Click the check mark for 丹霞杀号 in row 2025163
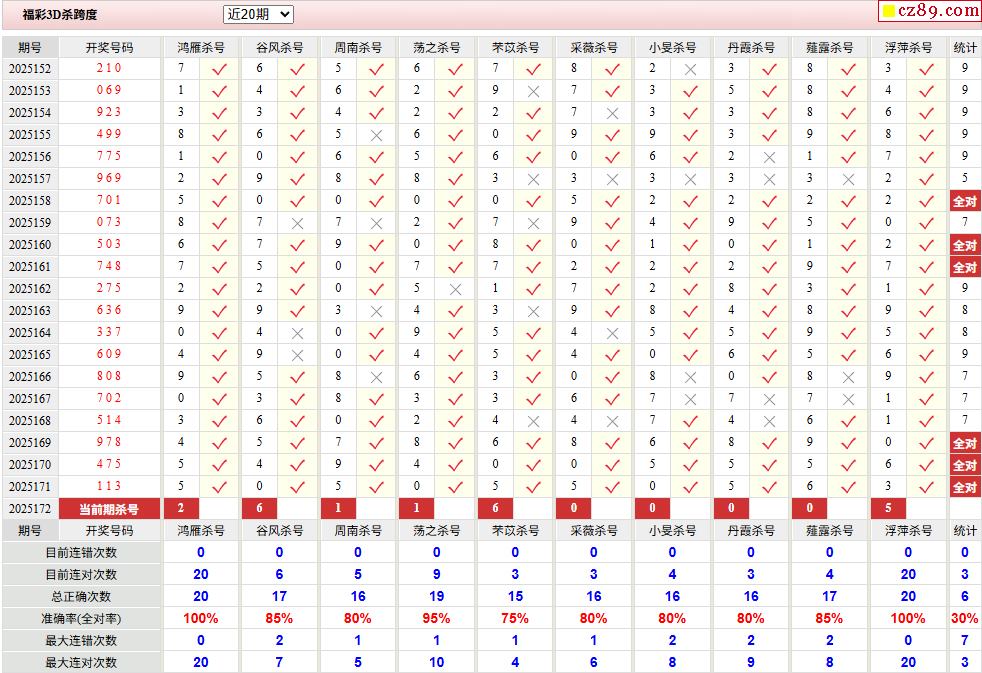 (x=769, y=312)
